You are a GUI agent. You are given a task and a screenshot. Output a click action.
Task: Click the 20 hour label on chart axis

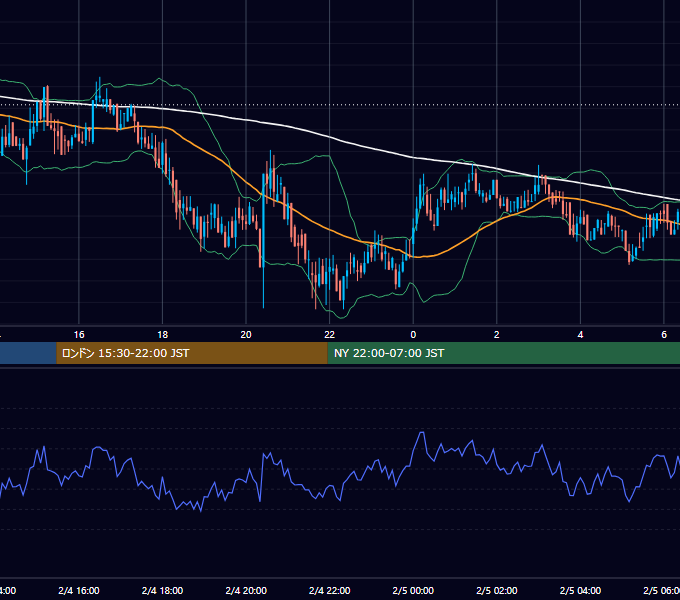(246, 335)
